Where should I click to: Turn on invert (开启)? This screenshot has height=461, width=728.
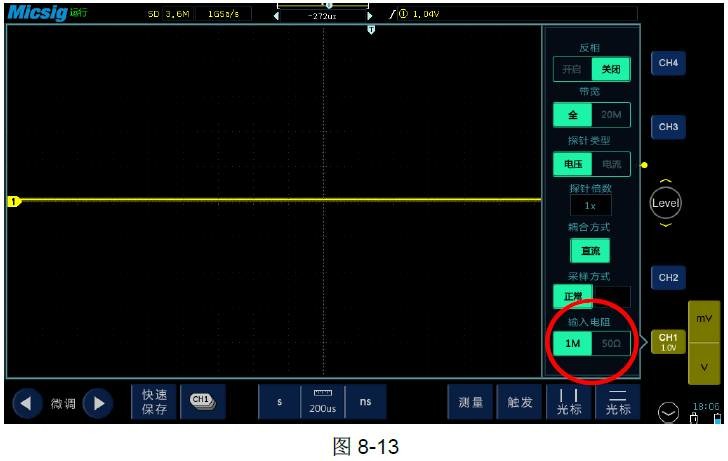point(571,69)
